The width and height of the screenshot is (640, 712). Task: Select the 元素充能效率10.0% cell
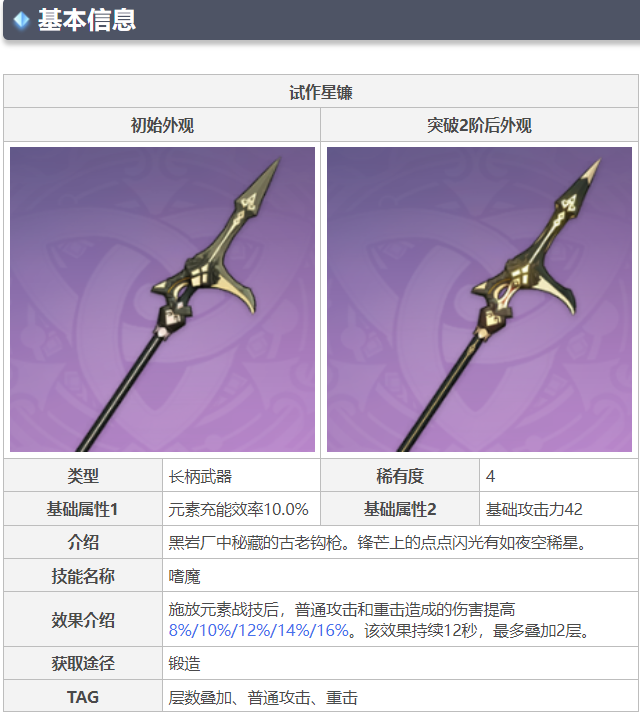pos(242,509)
